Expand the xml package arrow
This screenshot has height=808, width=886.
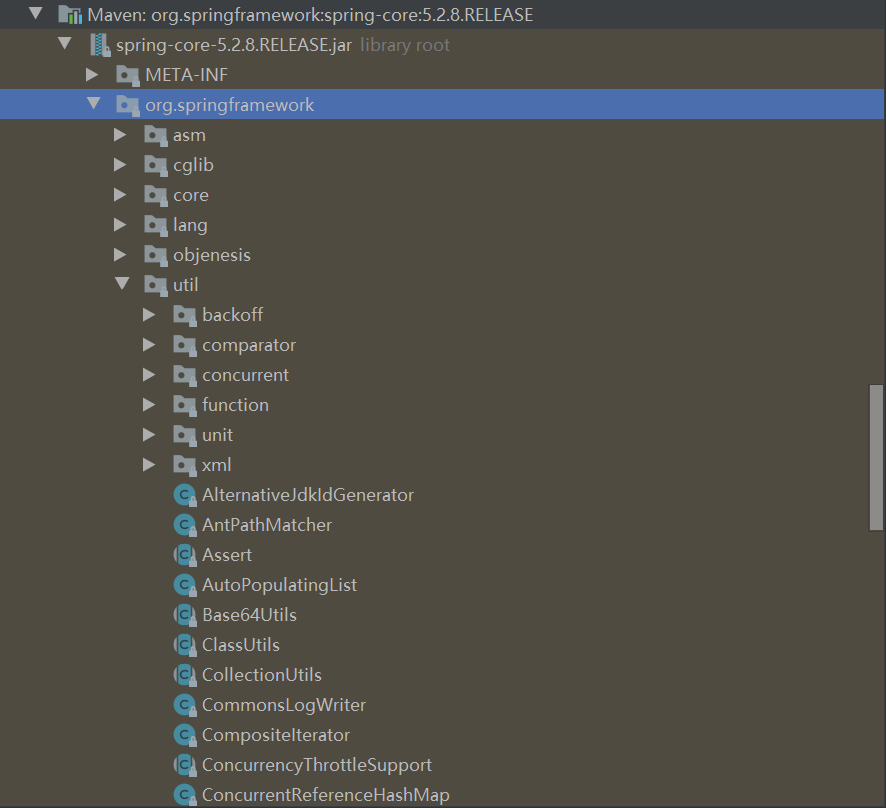149,464
